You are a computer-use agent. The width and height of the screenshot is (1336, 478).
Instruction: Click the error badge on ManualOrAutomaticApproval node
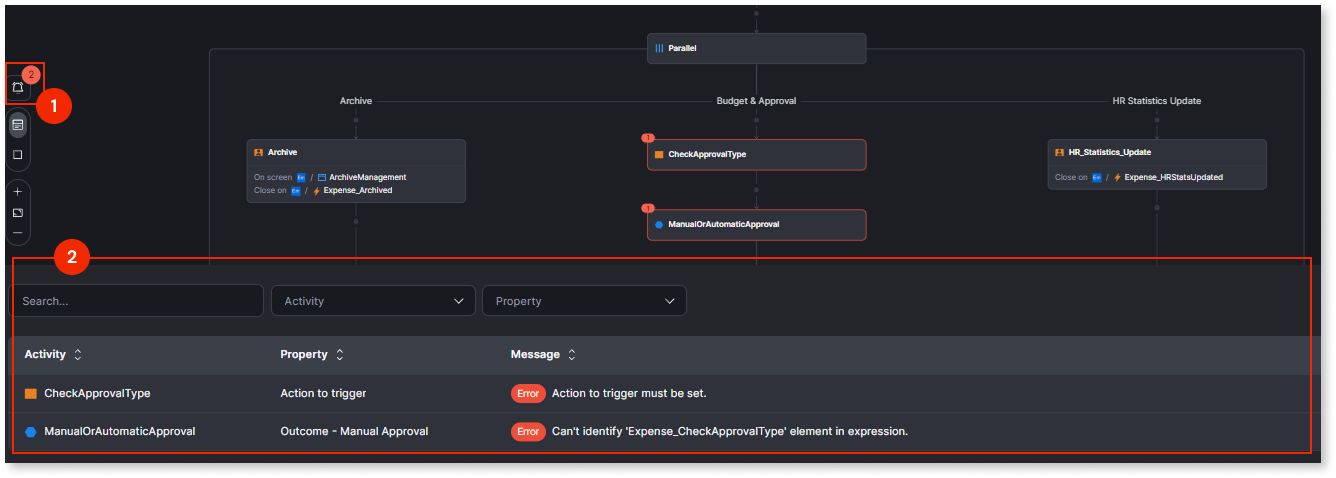tap(648, 208)
